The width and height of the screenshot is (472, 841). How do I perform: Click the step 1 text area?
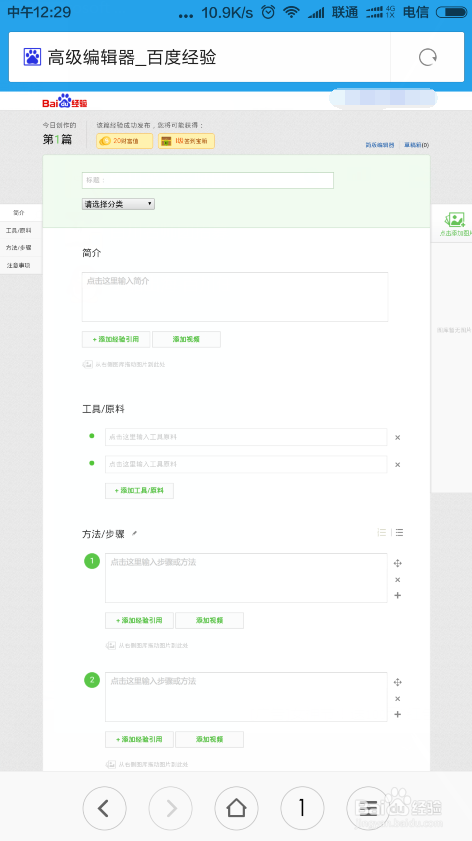click(246, 578)
